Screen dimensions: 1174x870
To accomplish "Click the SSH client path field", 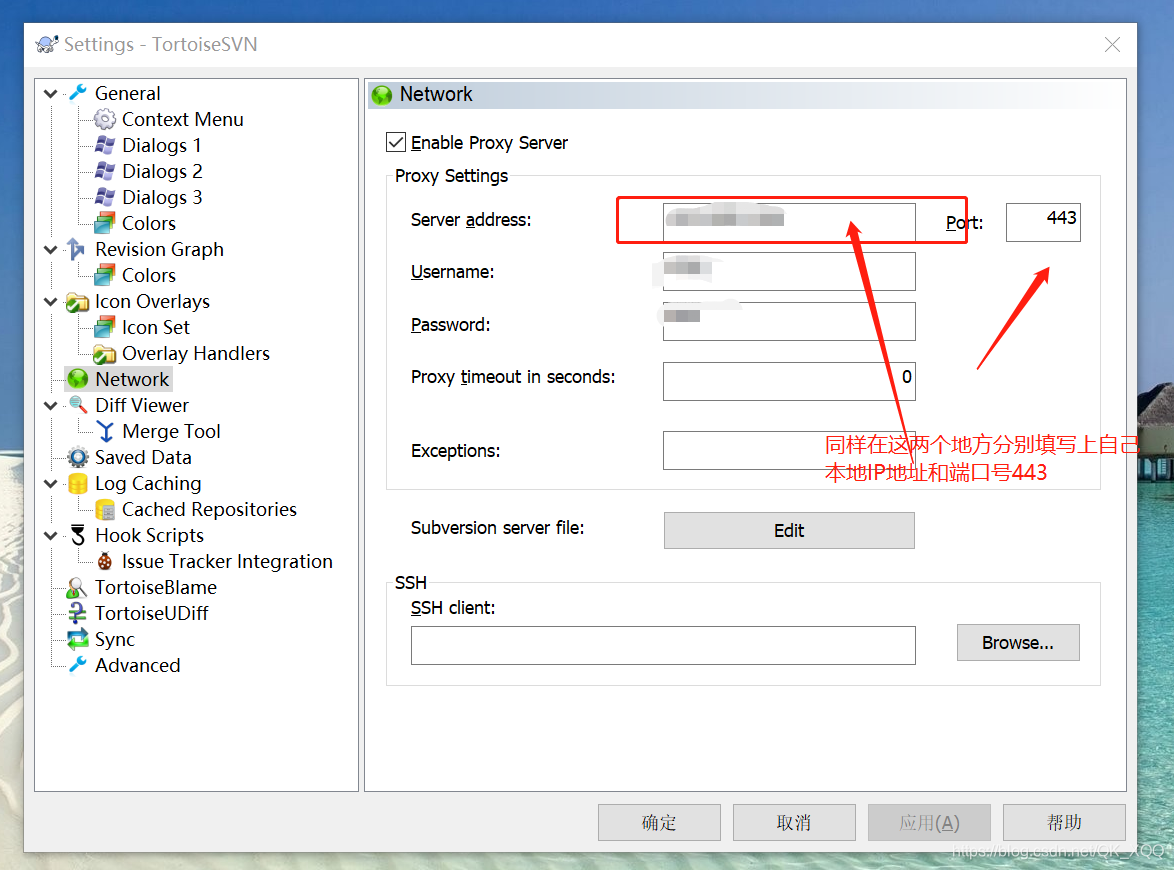I will tap(663, 645).
